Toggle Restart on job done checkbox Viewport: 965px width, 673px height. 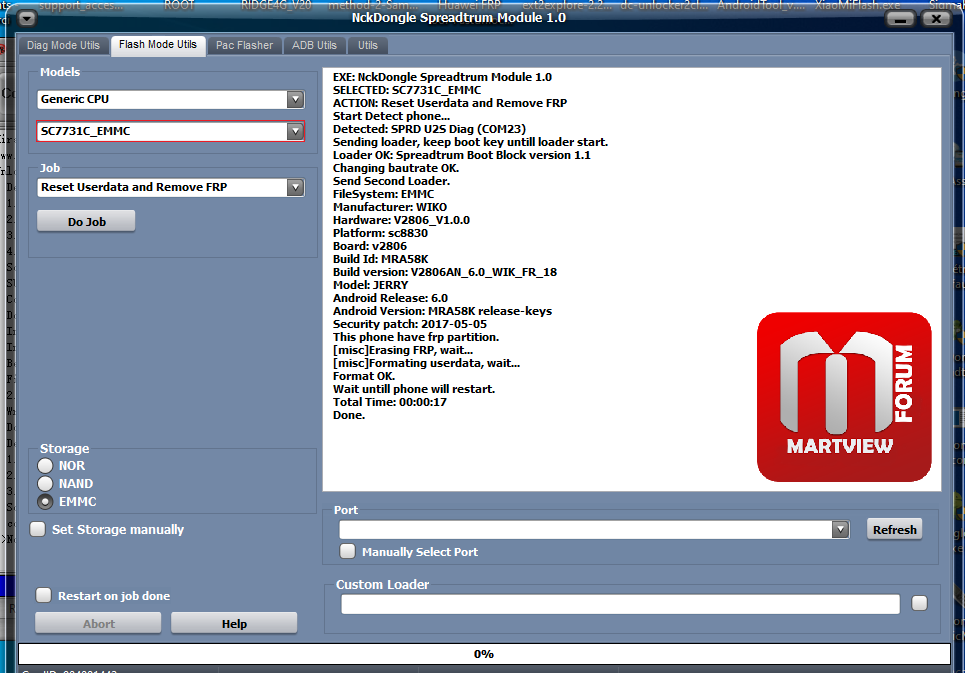point(43,595)
